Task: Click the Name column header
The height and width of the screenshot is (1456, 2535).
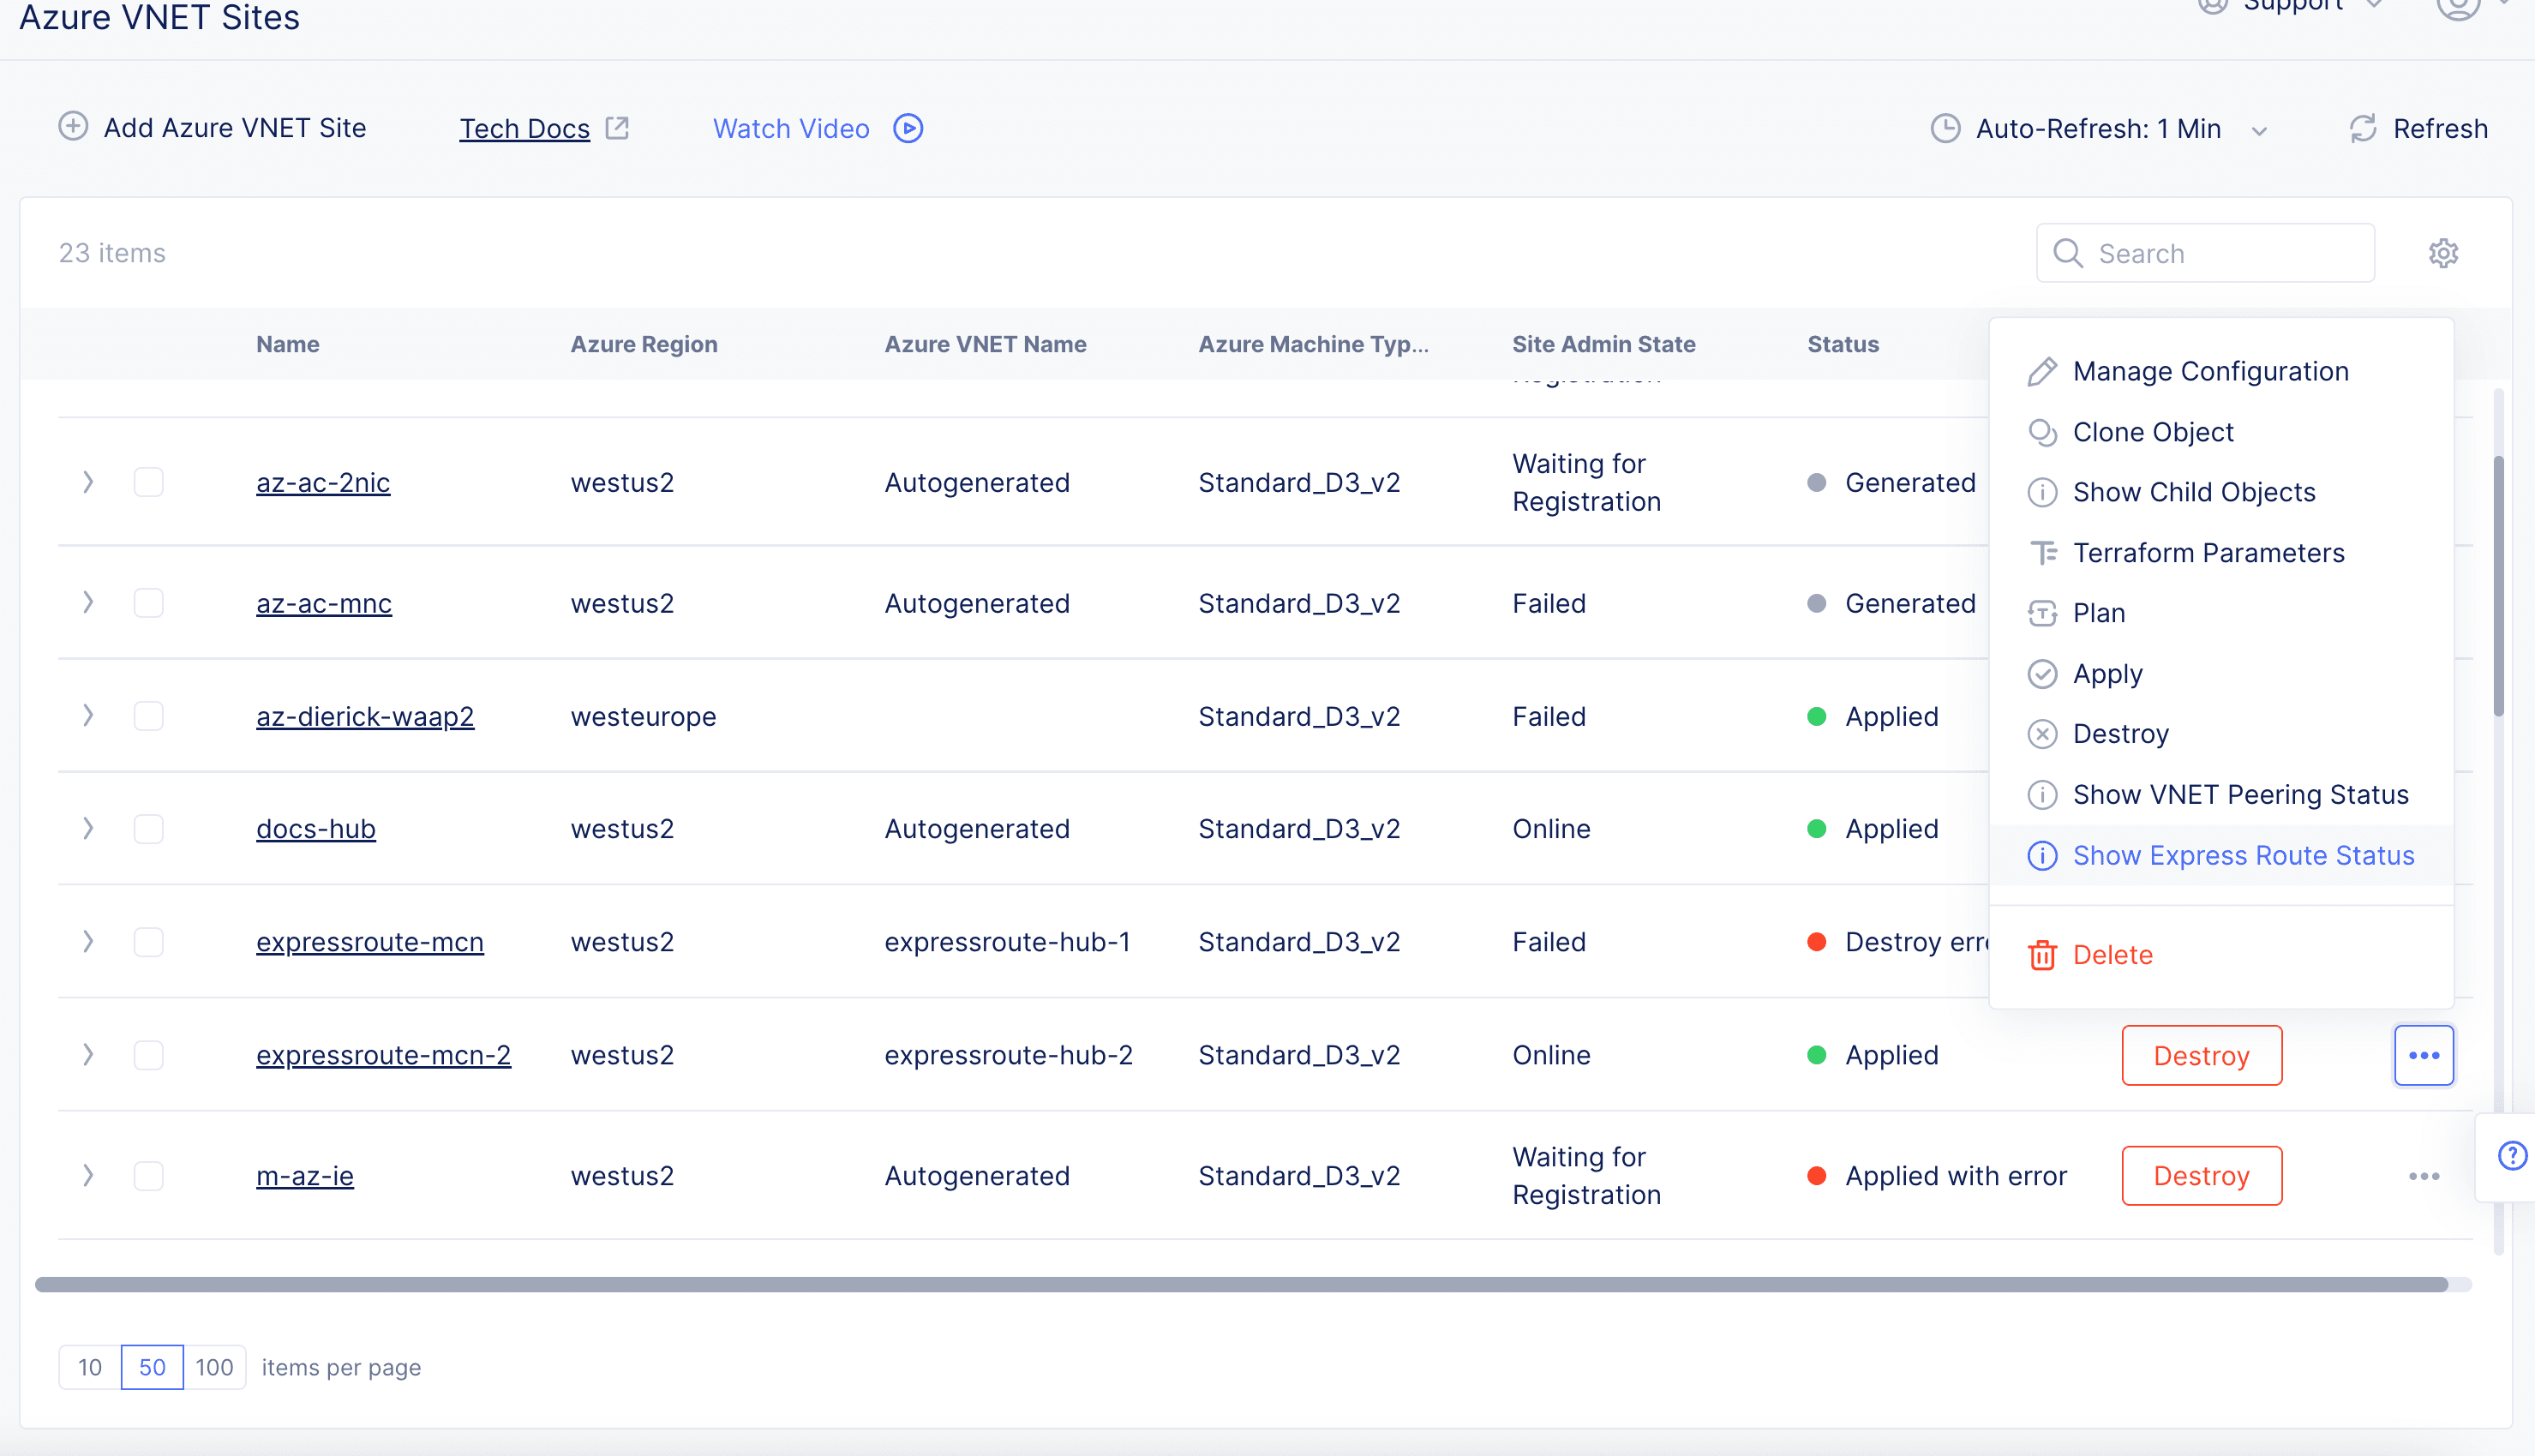Action: [x=288, y=345]
